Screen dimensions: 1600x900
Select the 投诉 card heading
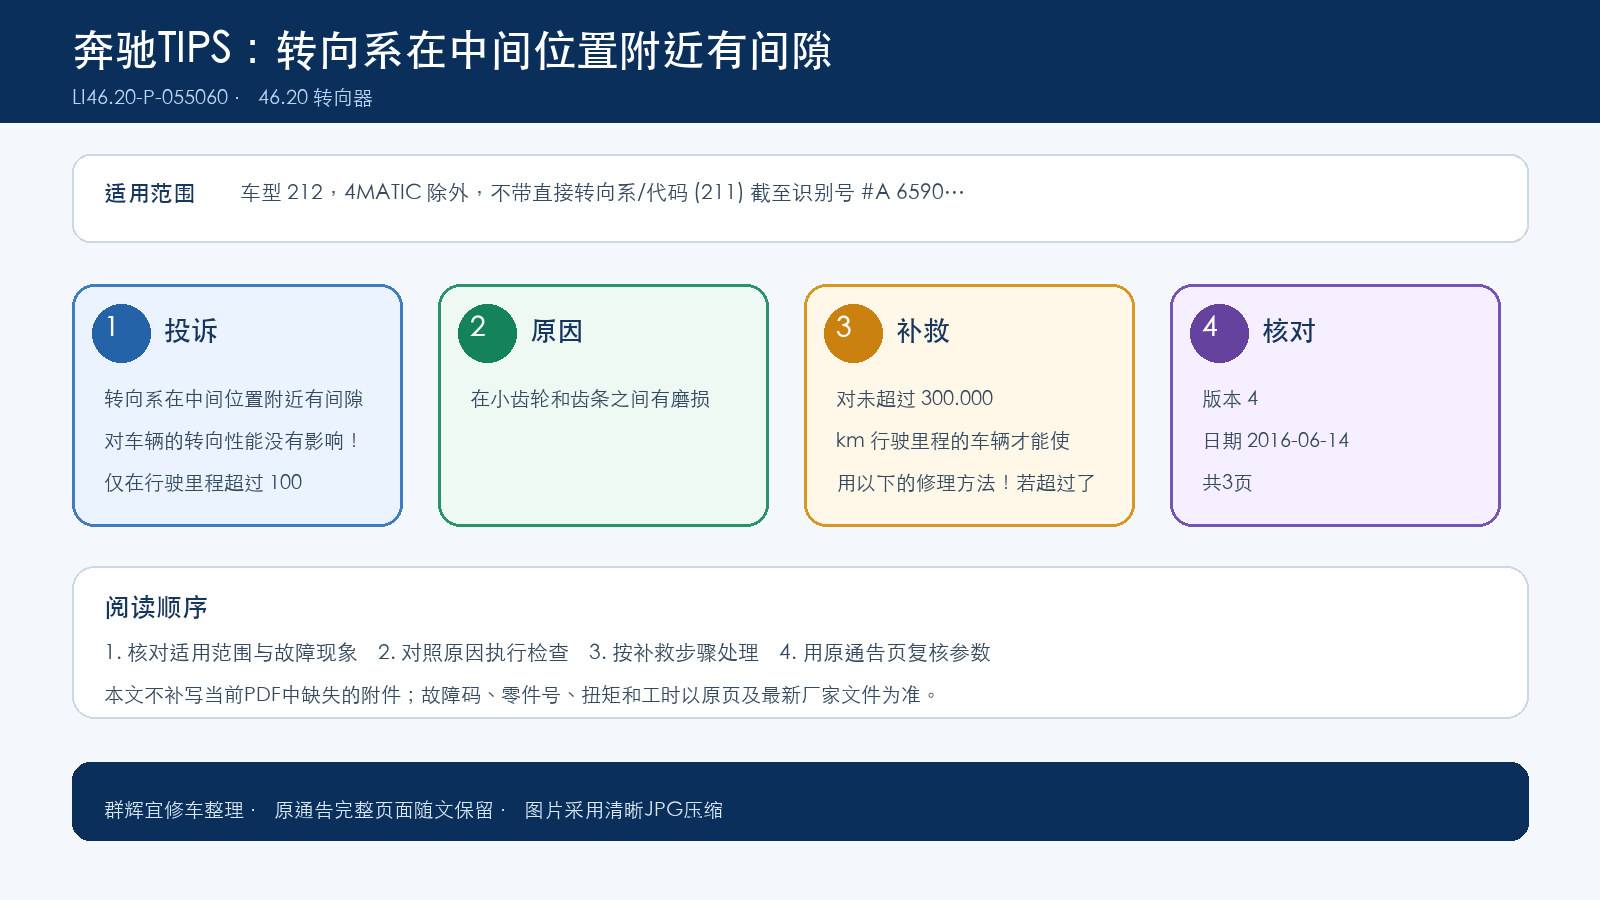pyautogui.click(x=191, y=331)
